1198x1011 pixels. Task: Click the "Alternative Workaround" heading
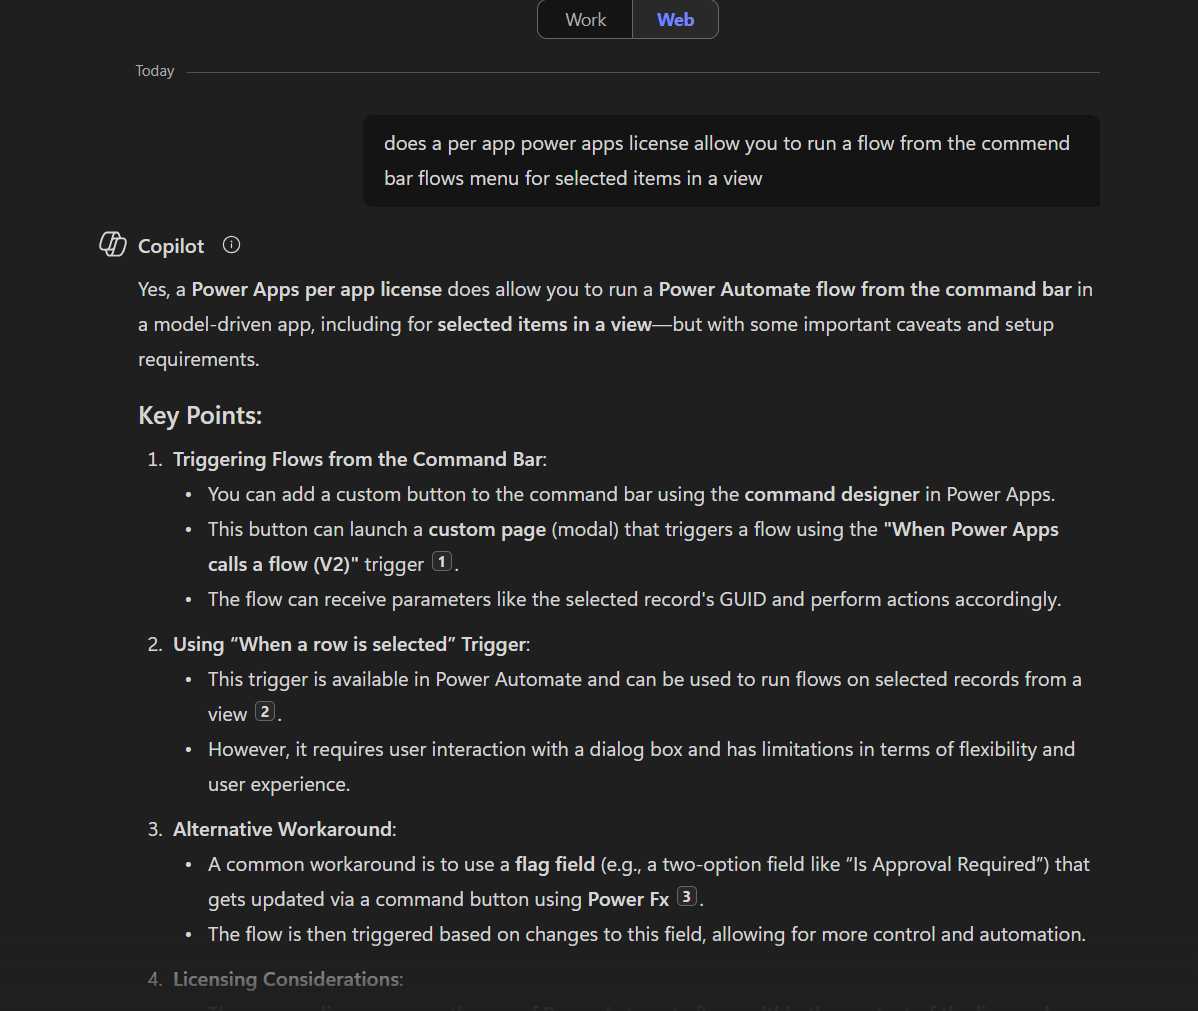[283, 829]
